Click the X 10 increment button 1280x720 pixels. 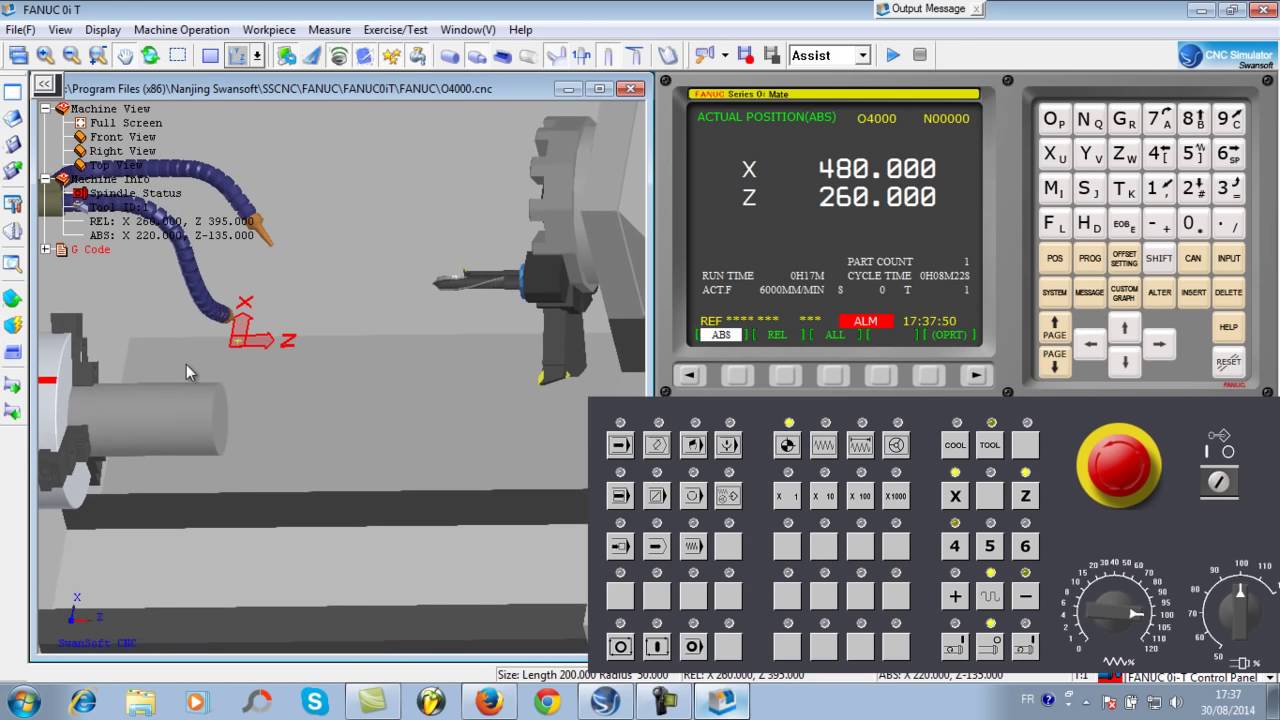tap(823, 495)
